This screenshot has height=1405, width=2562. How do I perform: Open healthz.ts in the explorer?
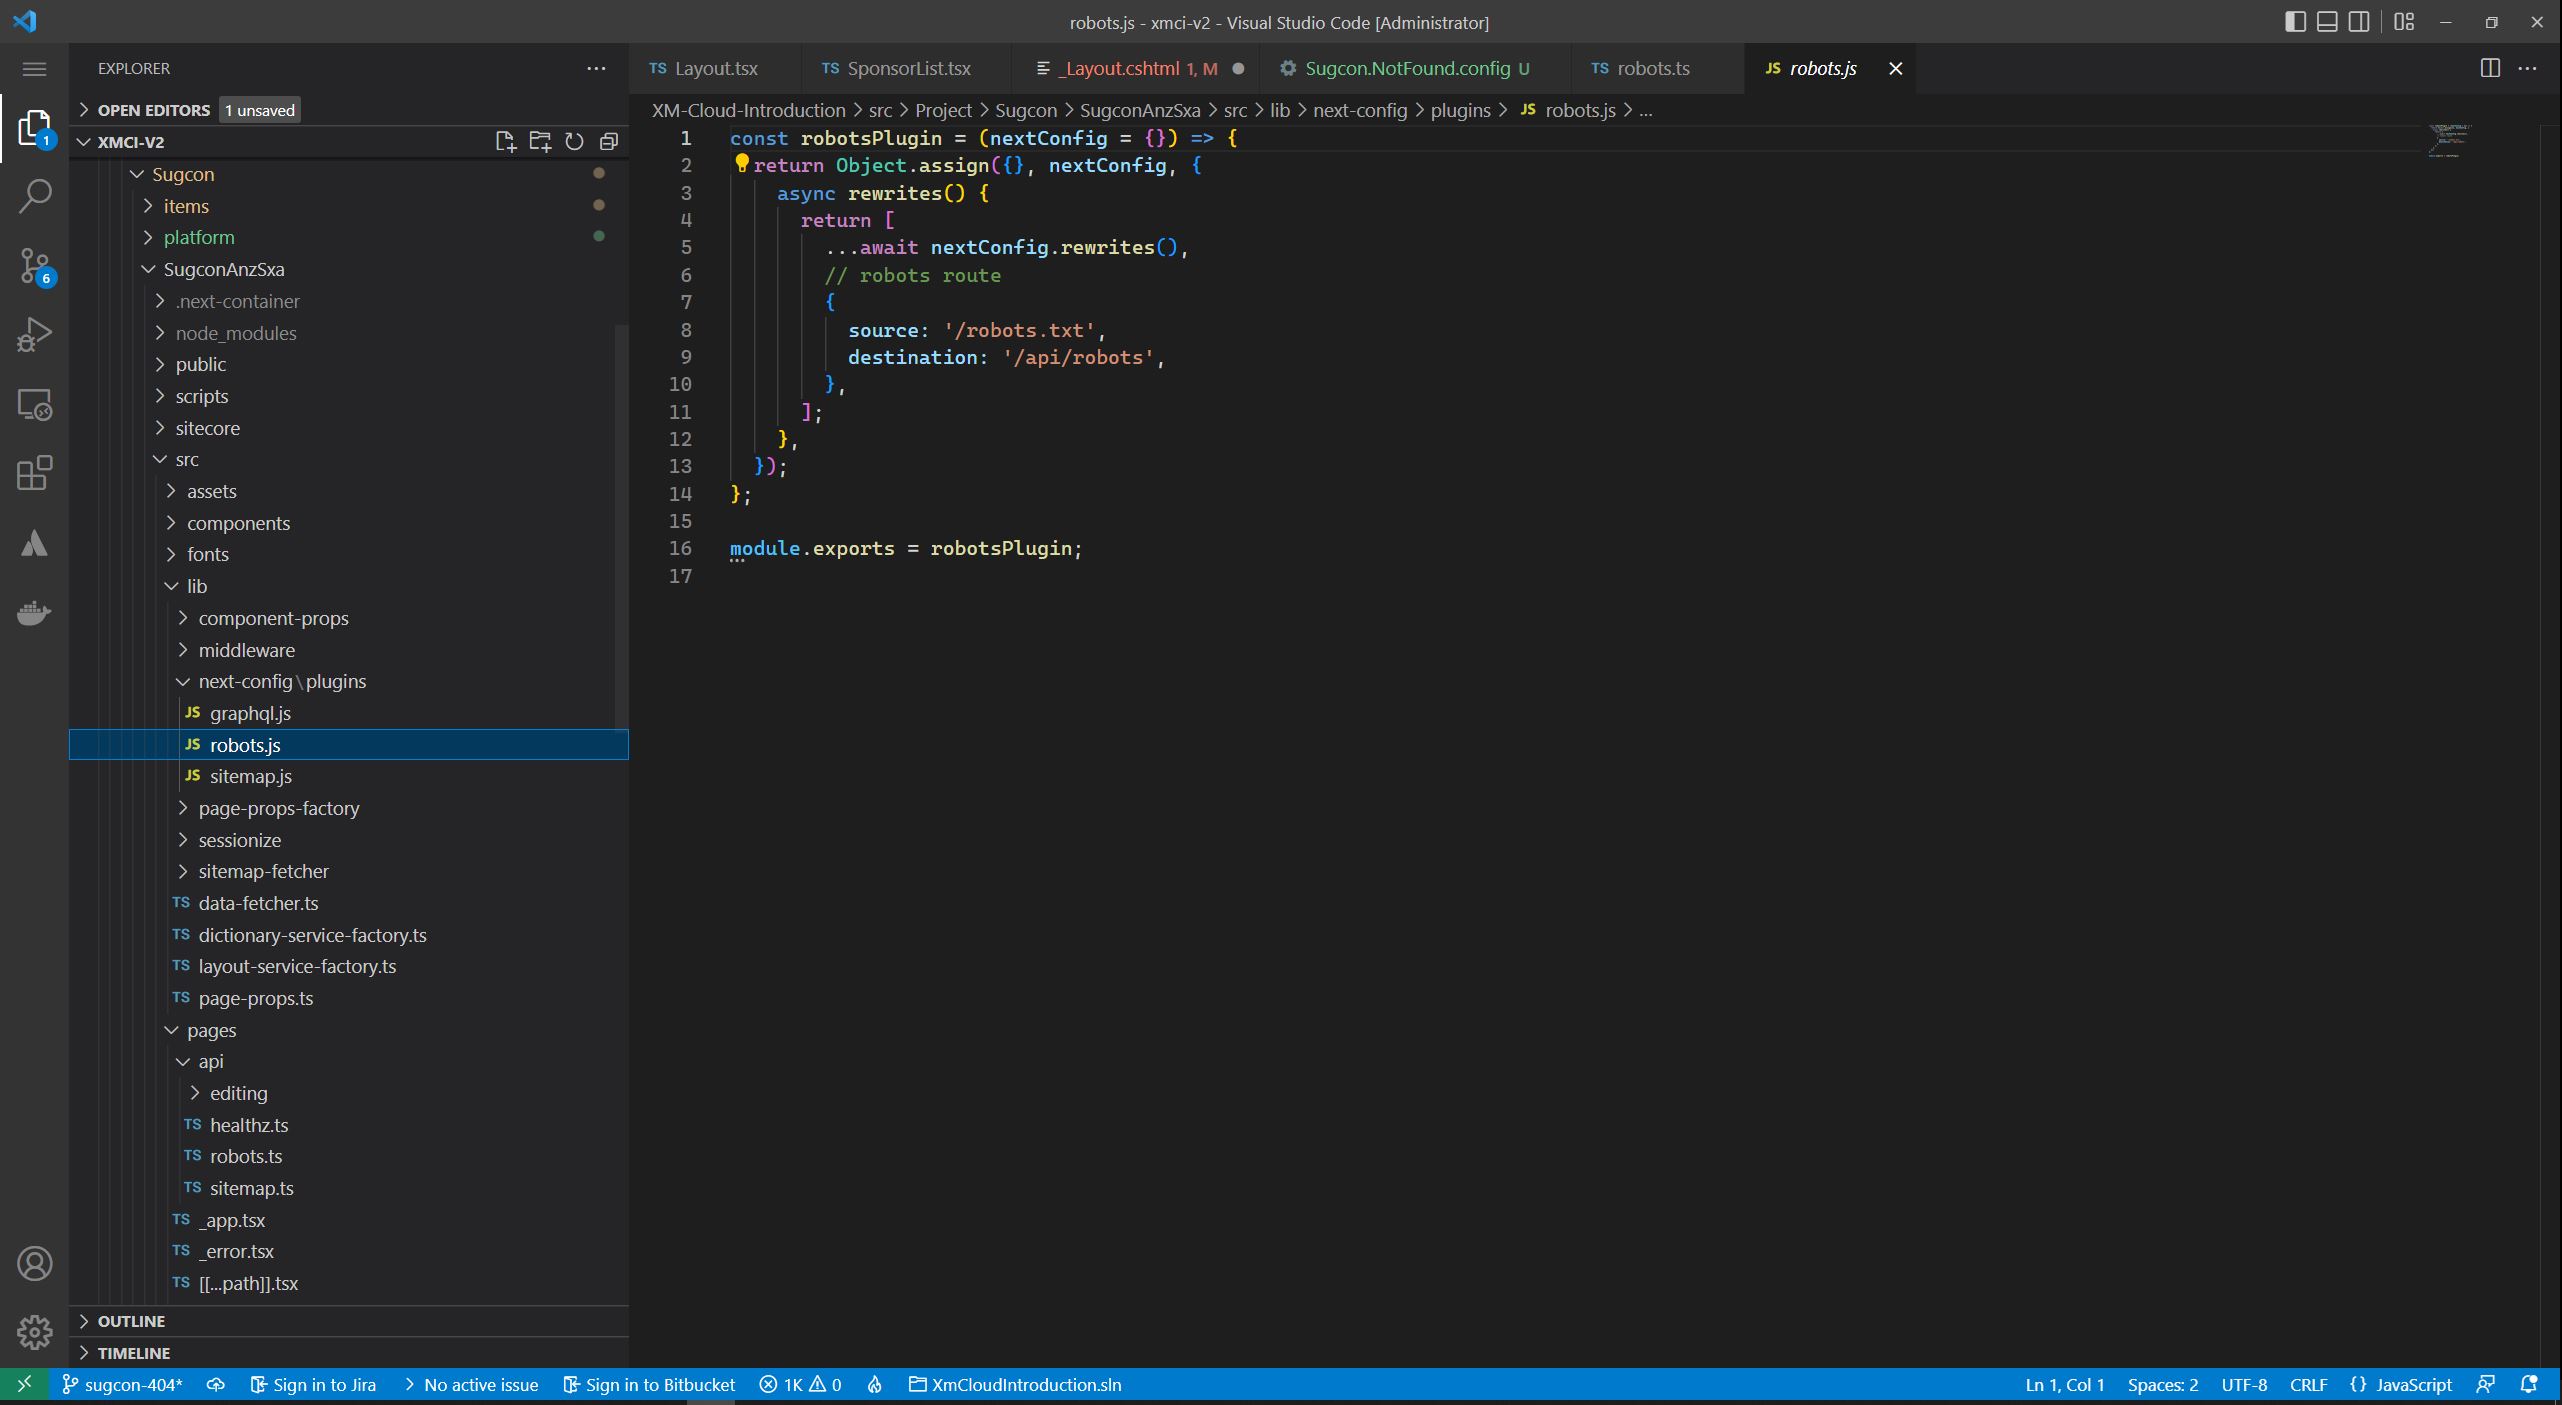[249, 1125]
